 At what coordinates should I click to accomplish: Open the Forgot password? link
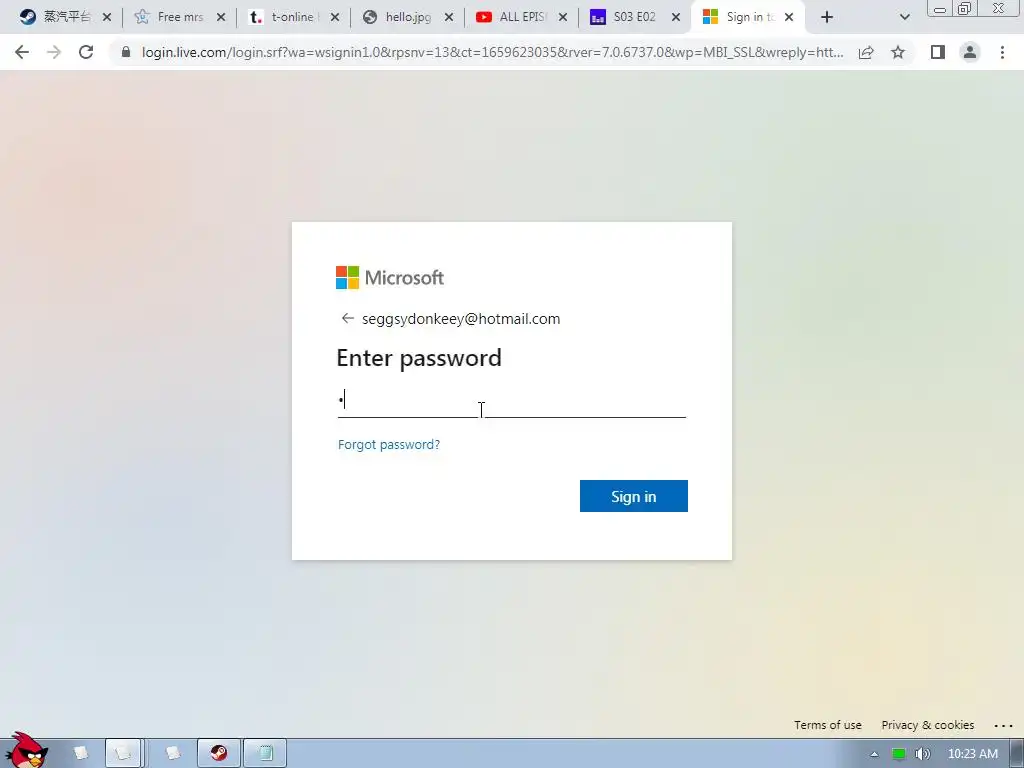tap(389, 445)
